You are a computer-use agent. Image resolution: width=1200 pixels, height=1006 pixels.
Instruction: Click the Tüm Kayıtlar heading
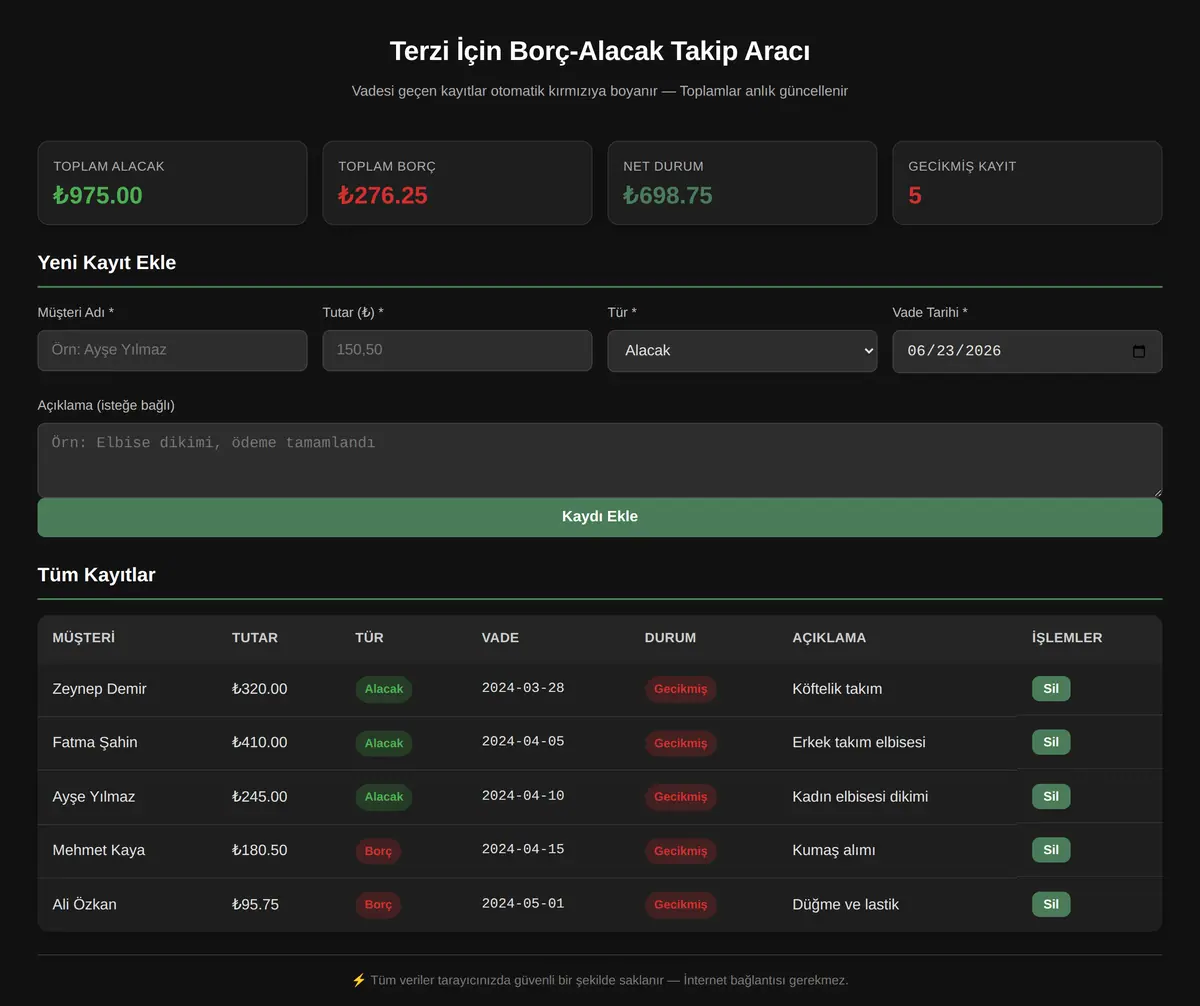(97, 575)
